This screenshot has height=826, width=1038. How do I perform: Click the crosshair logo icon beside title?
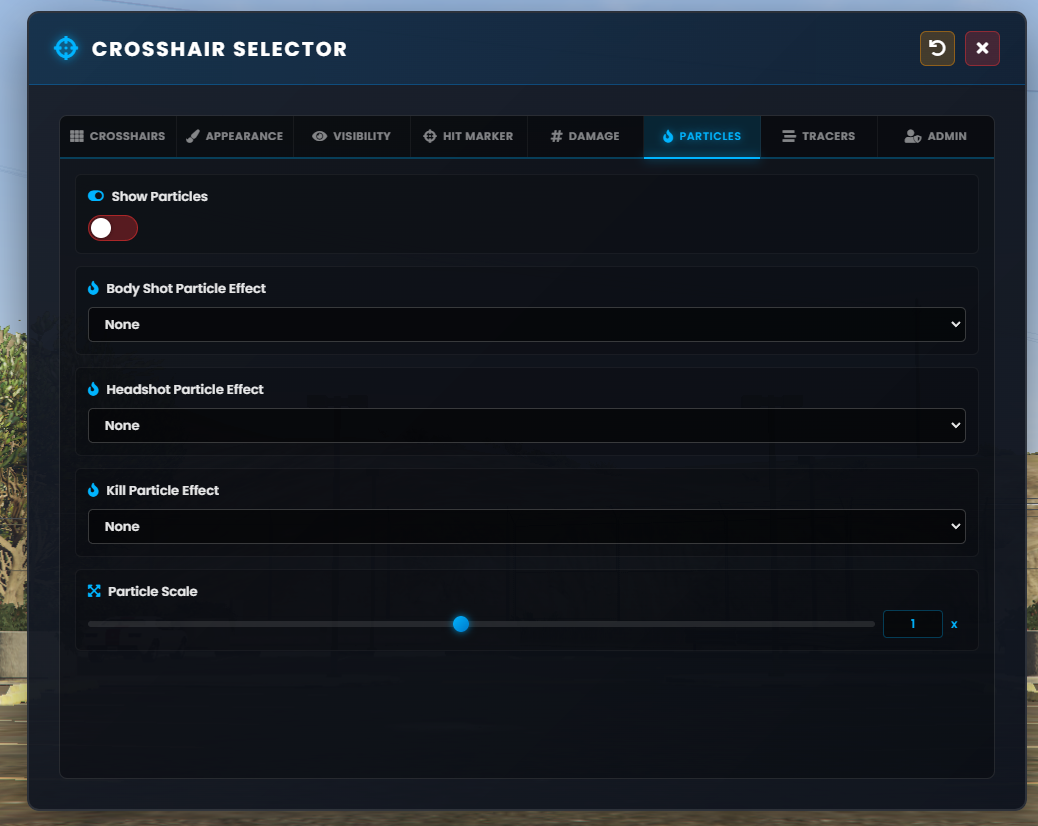(66, 48)
